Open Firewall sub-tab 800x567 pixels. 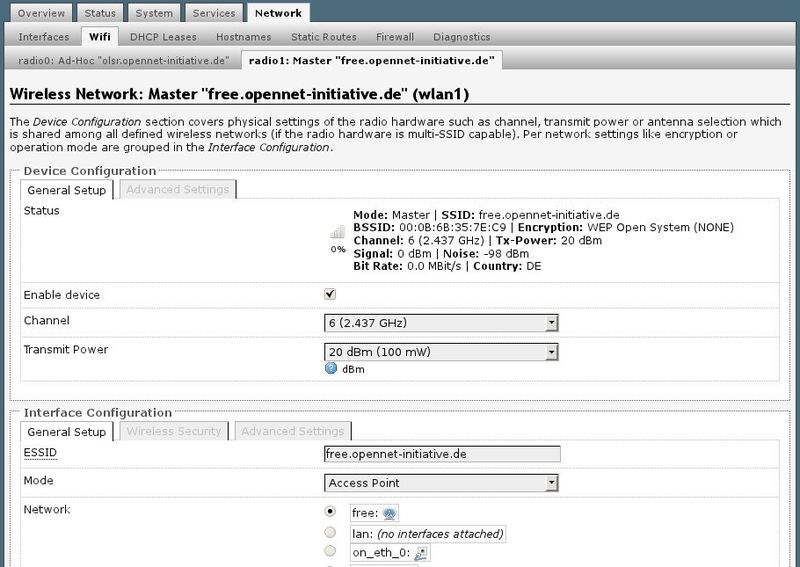[395, 37]
